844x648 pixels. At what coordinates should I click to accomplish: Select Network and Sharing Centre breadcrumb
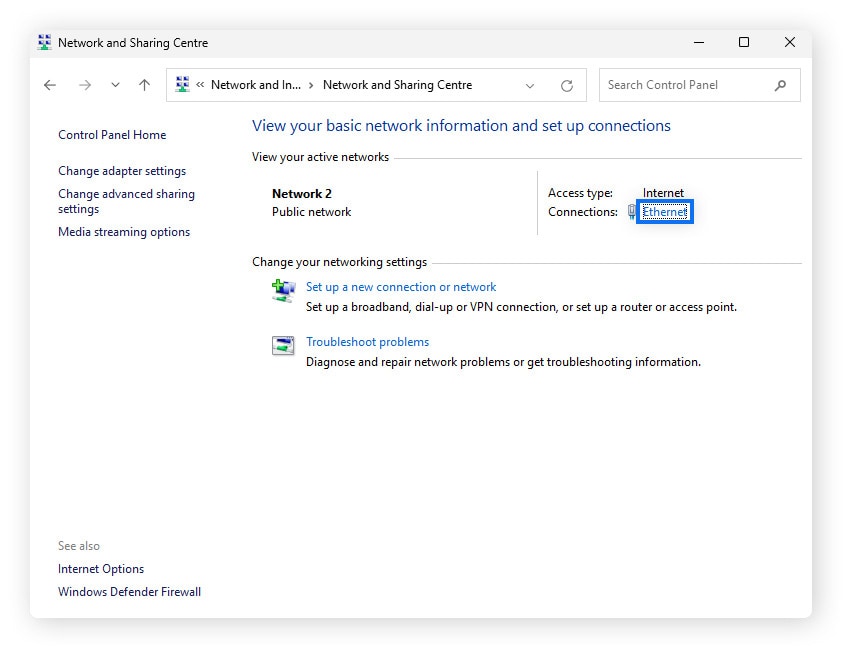(x=397, y=84)
